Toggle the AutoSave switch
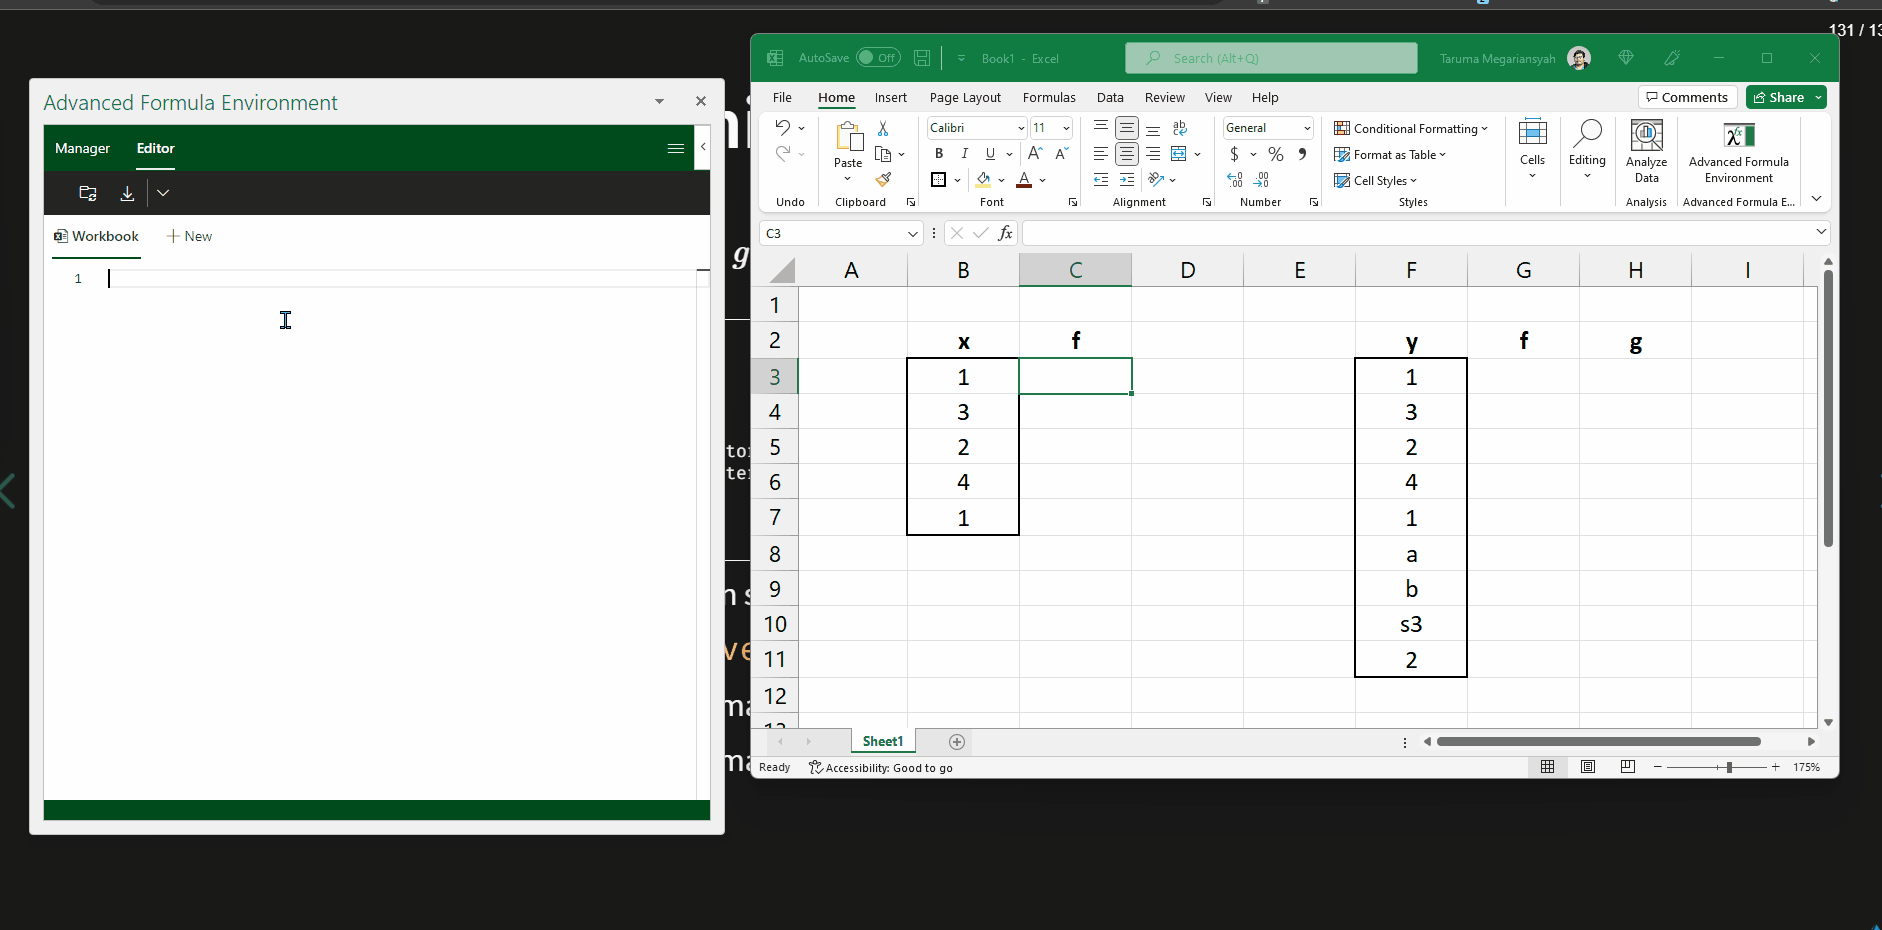 (x=877, y=58)
